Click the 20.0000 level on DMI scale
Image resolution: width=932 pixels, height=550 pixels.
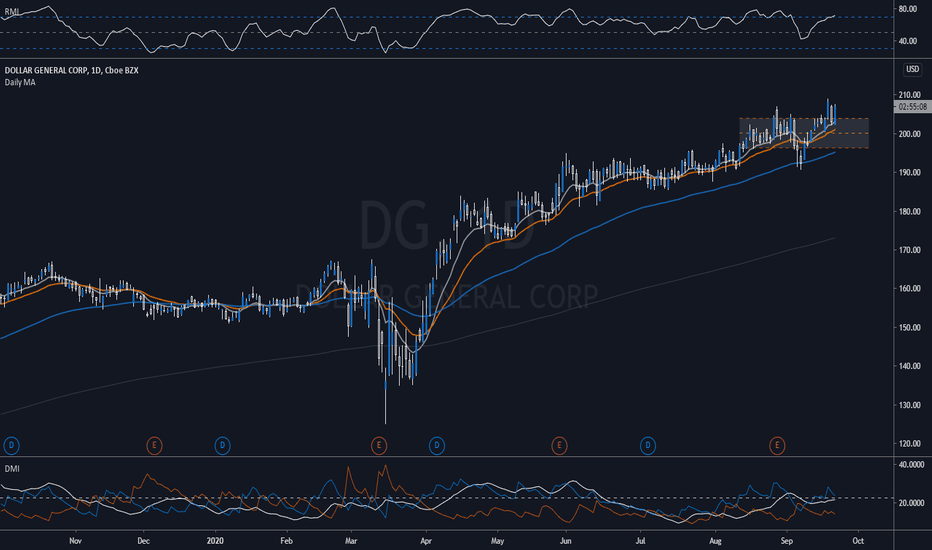911,503
